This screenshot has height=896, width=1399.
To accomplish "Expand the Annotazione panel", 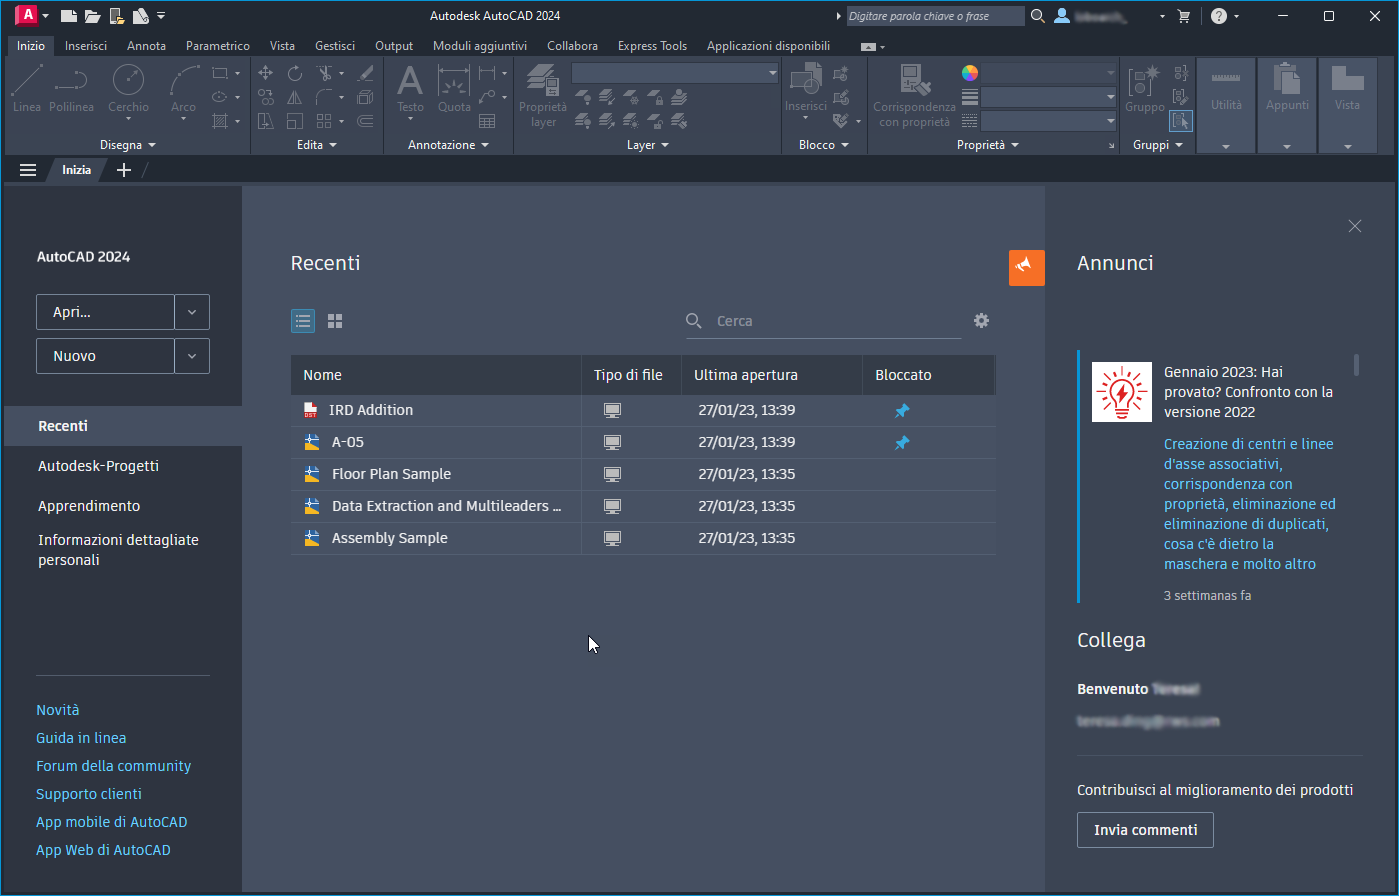I will (x=448, y=145).
